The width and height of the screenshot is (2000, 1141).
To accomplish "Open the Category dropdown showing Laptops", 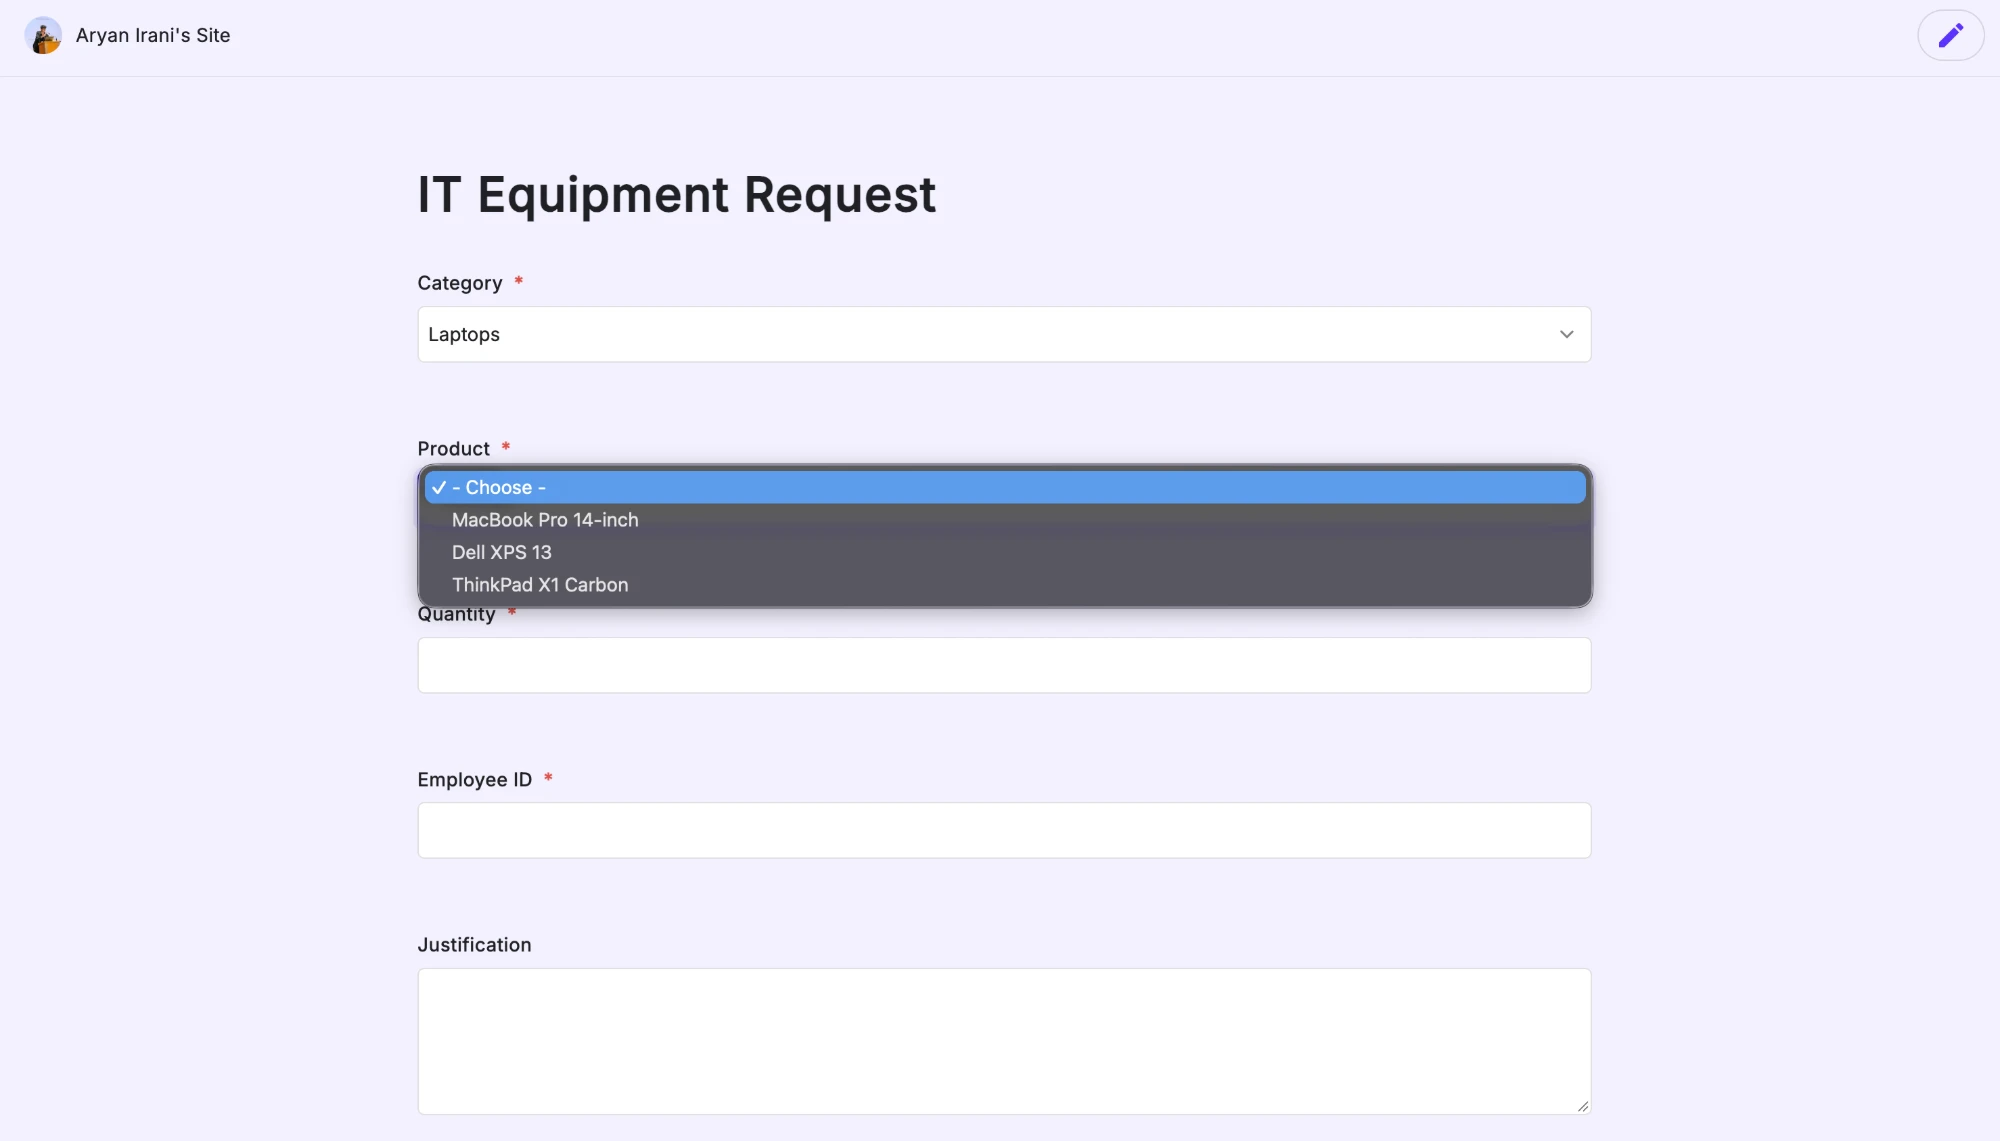I will [x=1004, y=334].
